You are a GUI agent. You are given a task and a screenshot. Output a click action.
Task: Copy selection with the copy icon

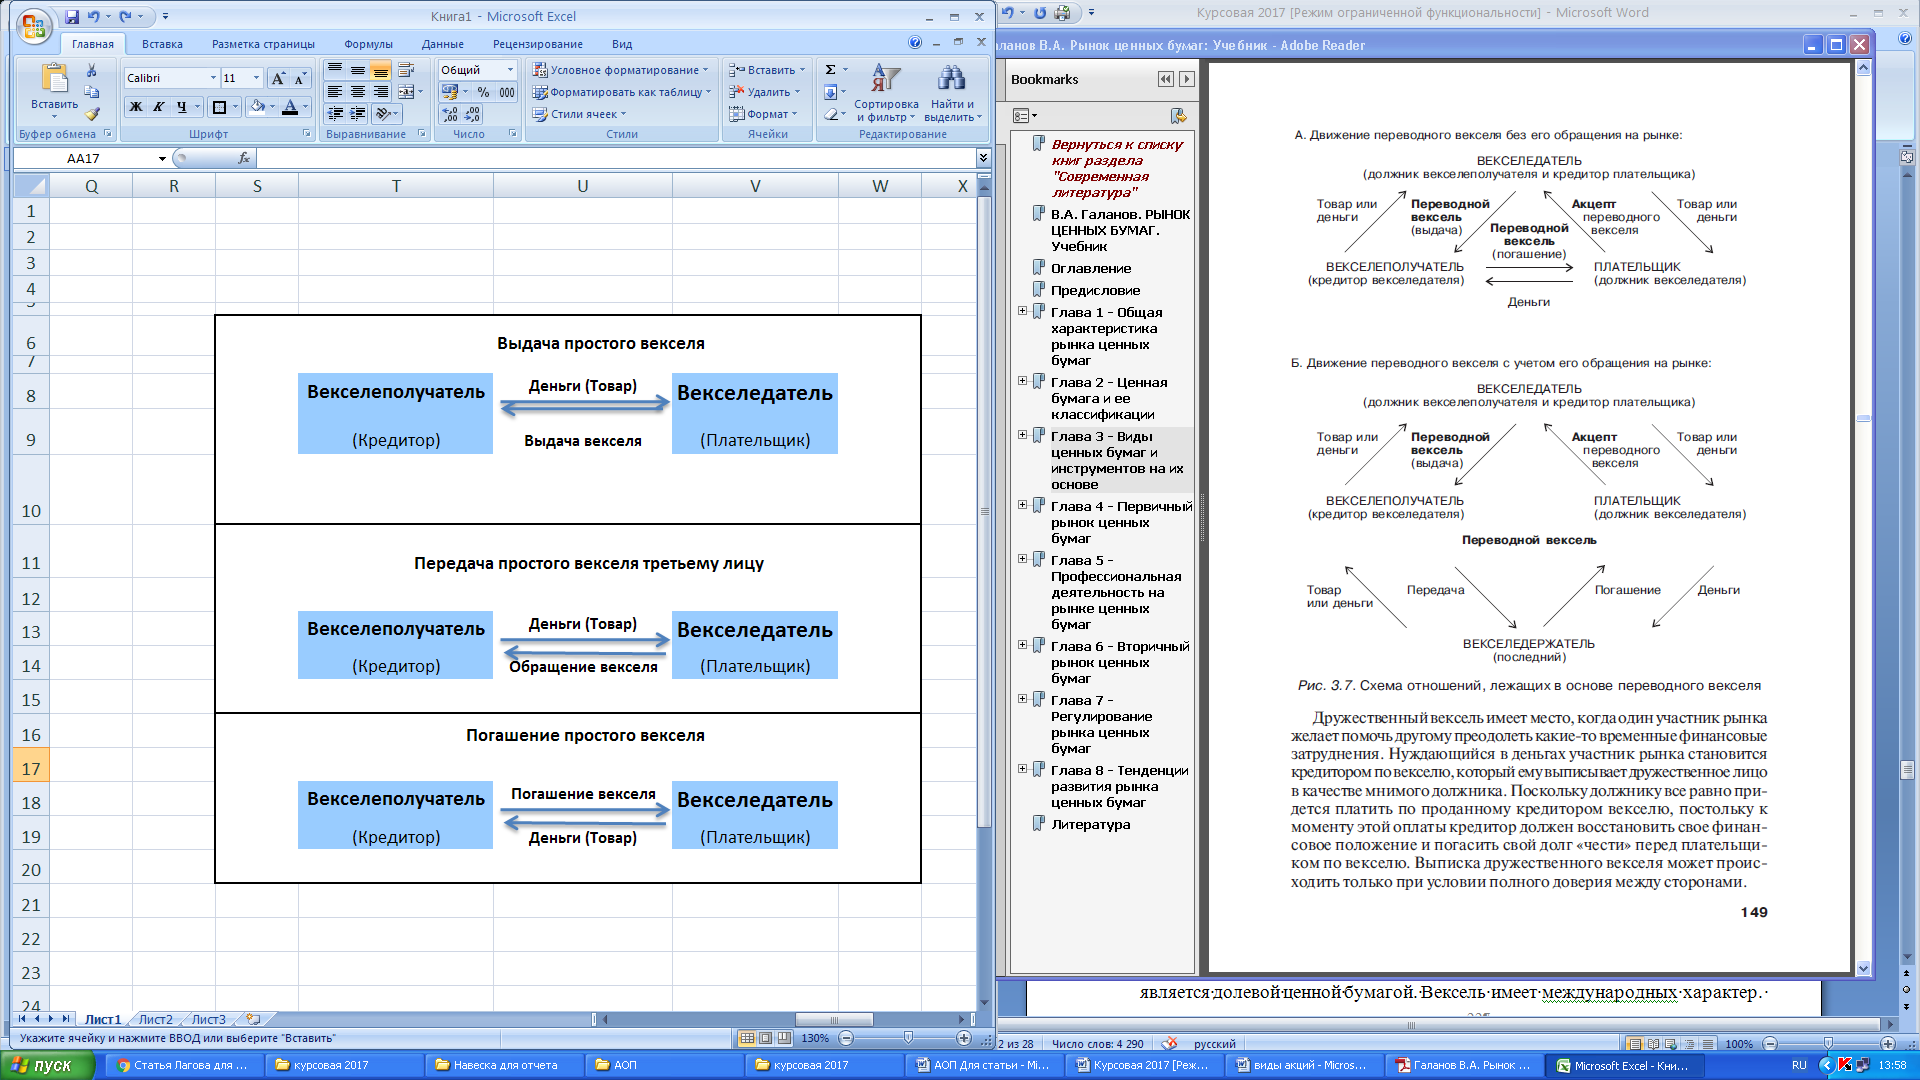click(x=92, y=92)
